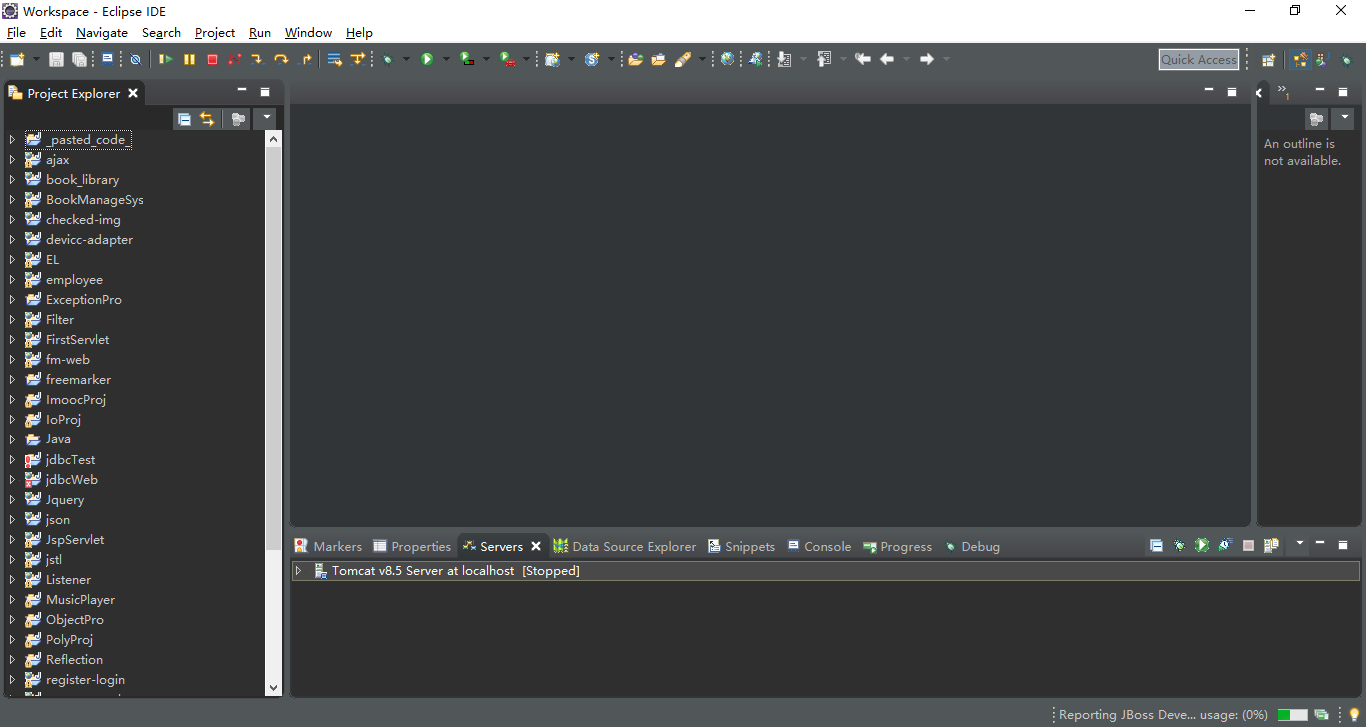Viewport: 1366px width, 727px height.
Task: Open dropdown next to New icon
Action: coord(36,60)
